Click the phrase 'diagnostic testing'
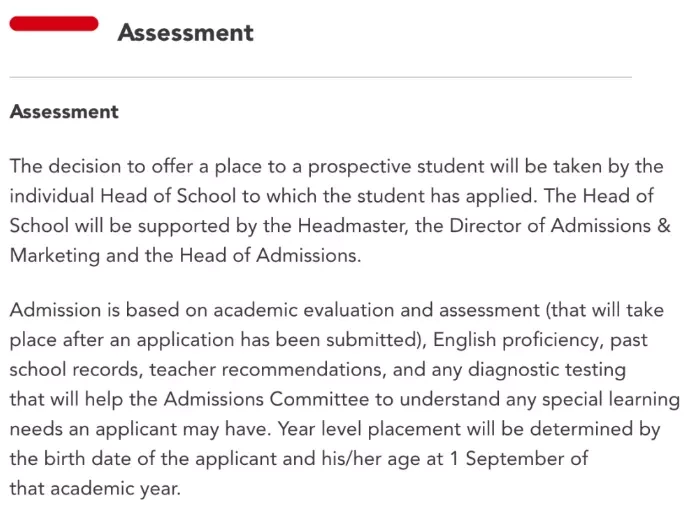Screen dimensions: 688x512 (x=547, y=370)
